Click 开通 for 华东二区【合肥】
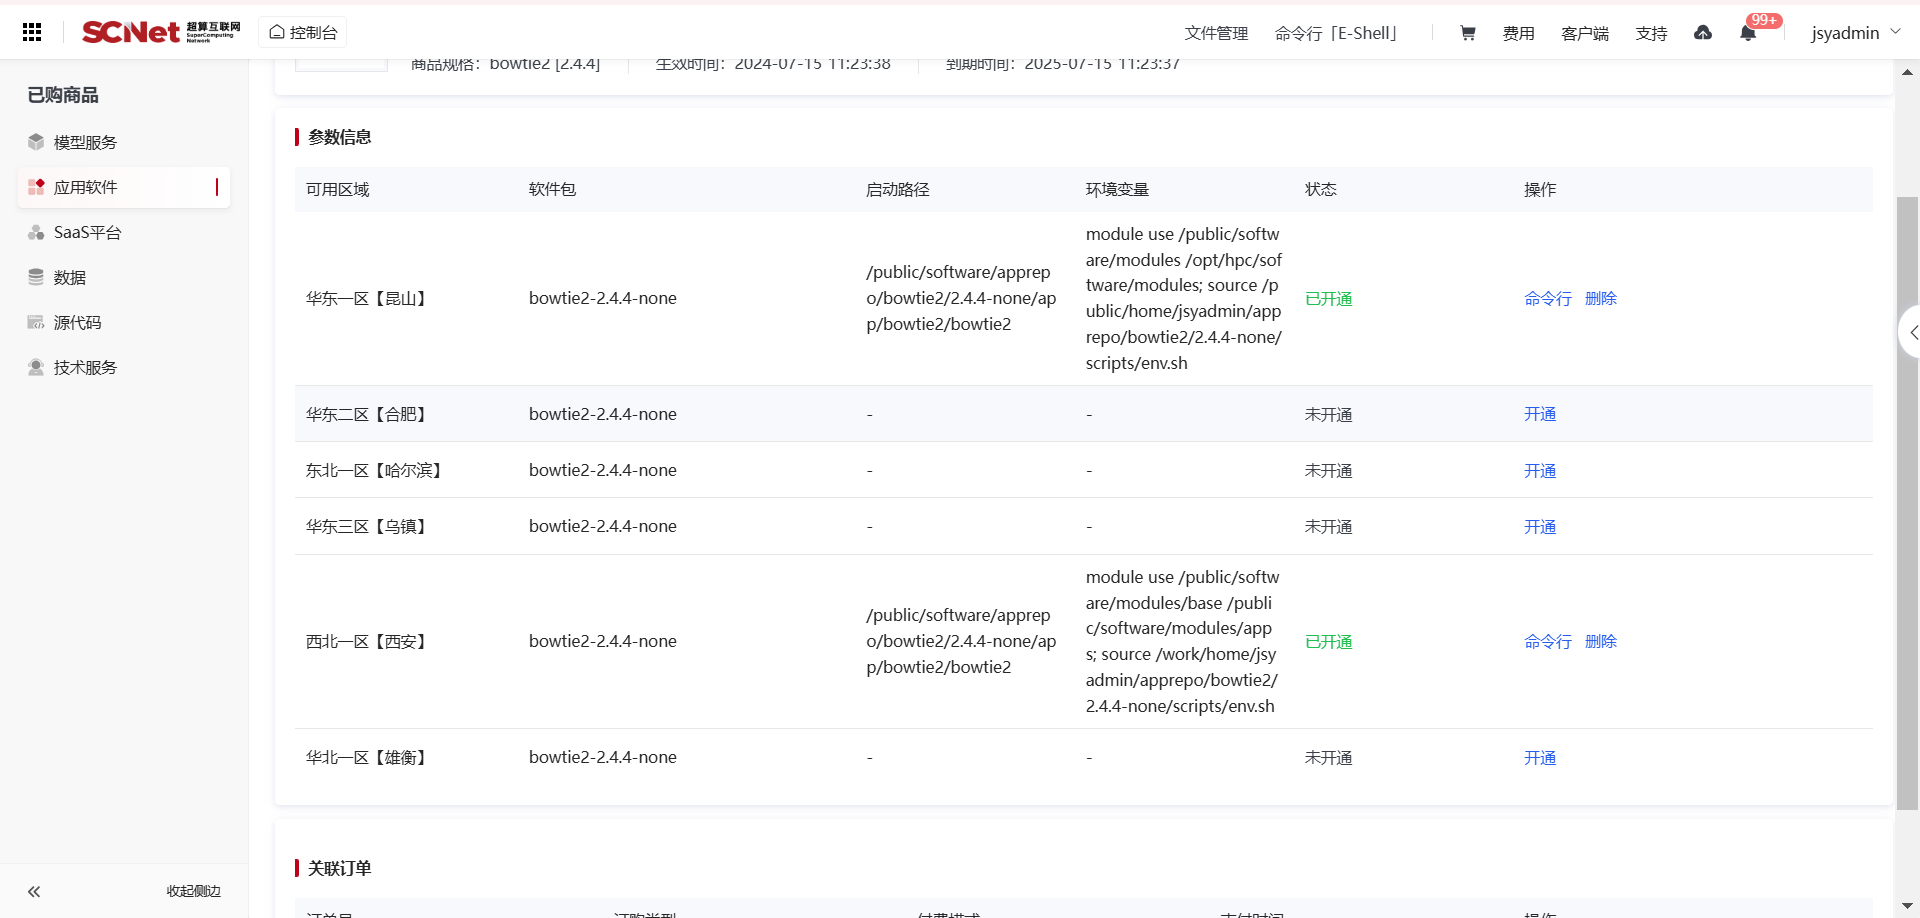This screenshot has width=1920, height=918. 1539,414
